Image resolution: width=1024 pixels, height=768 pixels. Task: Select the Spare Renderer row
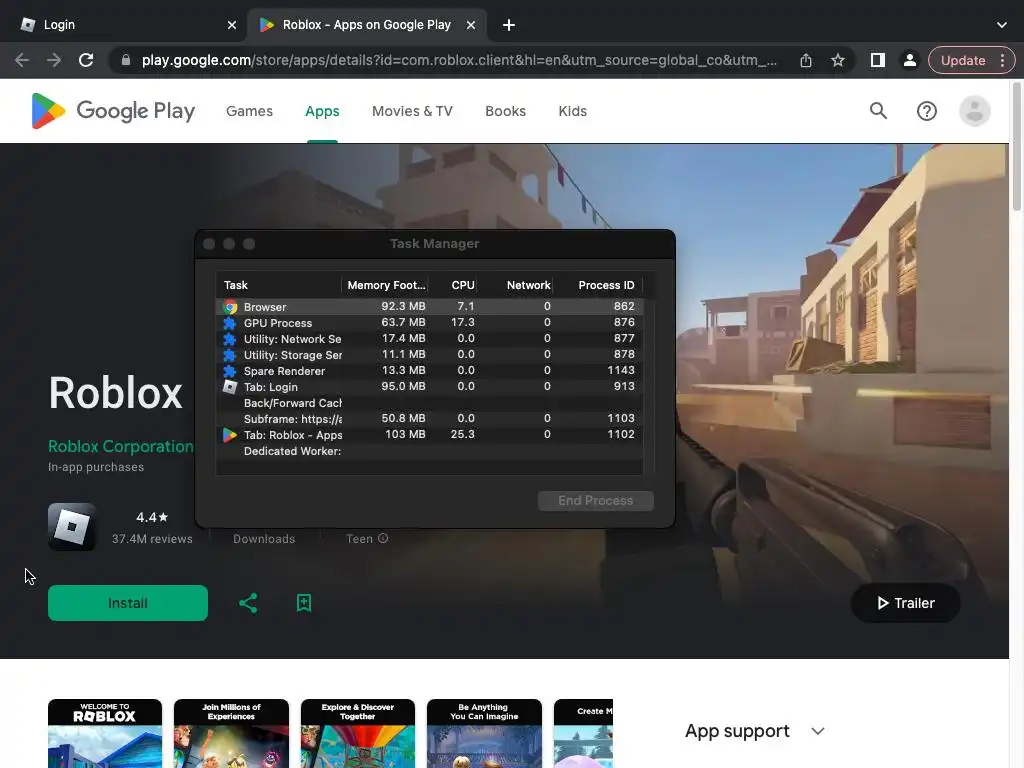click(x=430, y=370)
